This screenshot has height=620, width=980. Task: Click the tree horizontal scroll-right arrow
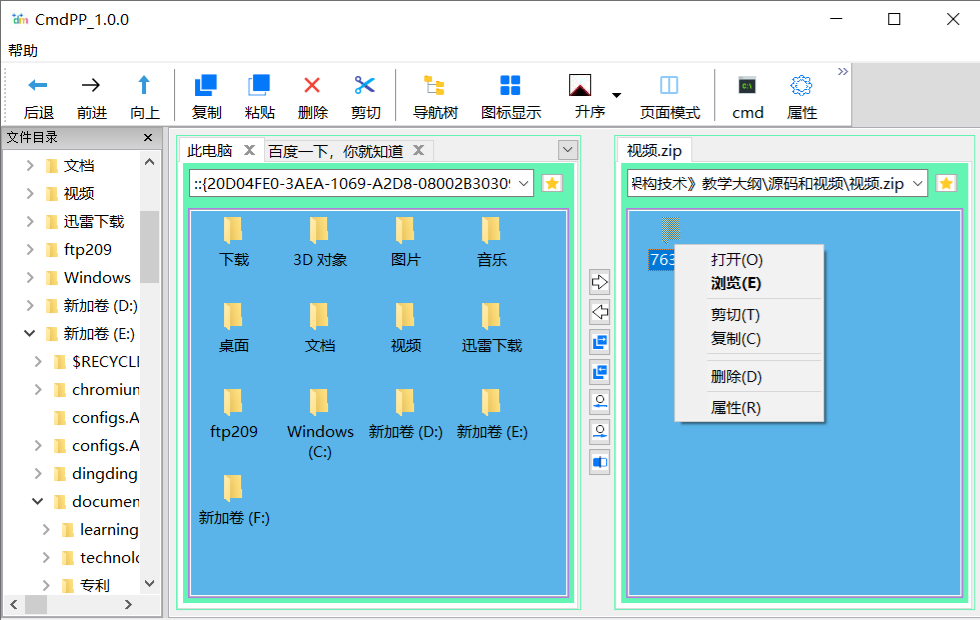click(x=128, y=604)
